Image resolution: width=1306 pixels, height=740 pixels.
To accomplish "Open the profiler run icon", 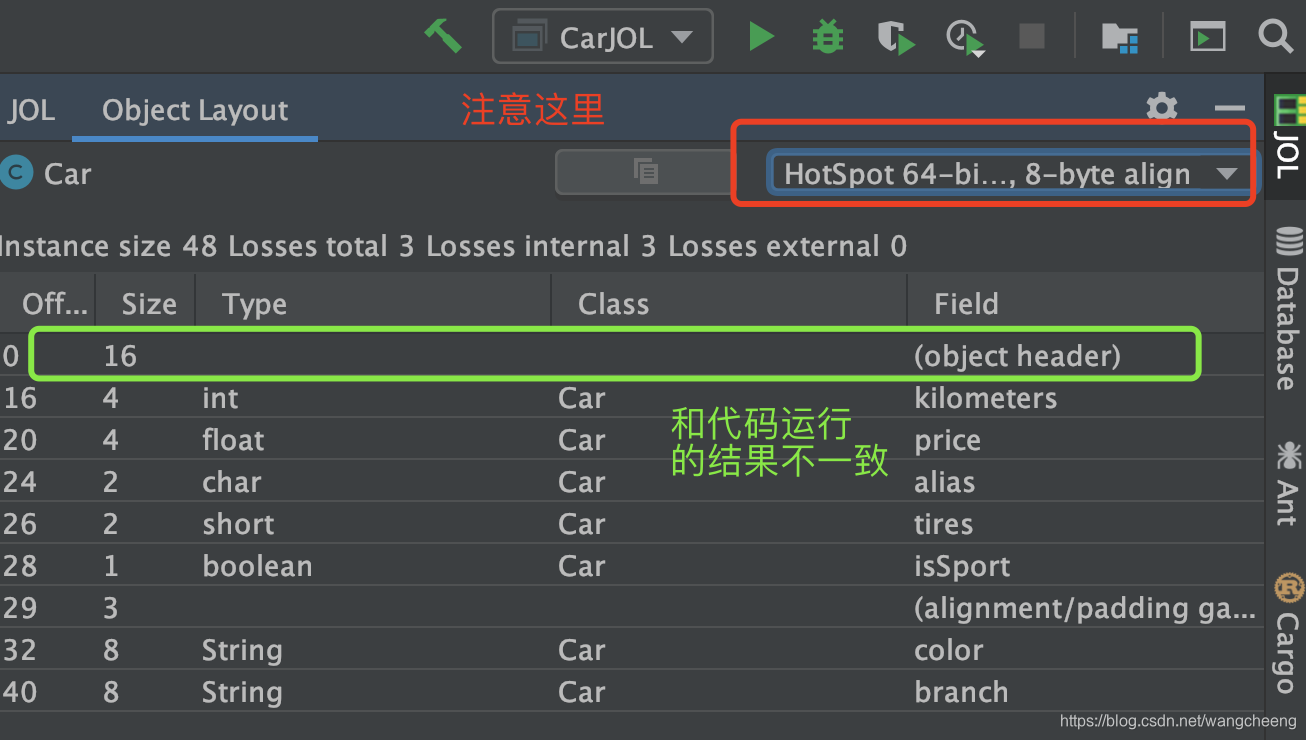I will [965, 38].
